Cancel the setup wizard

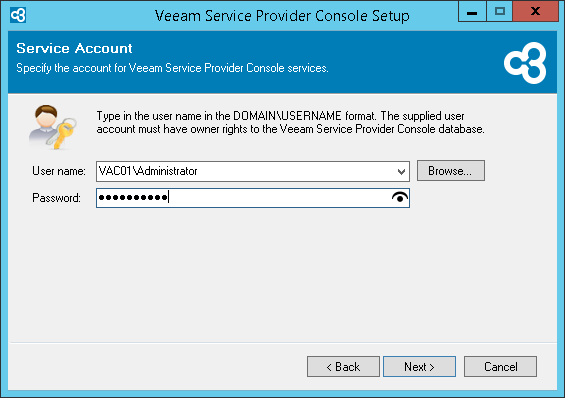coord(501,367)
